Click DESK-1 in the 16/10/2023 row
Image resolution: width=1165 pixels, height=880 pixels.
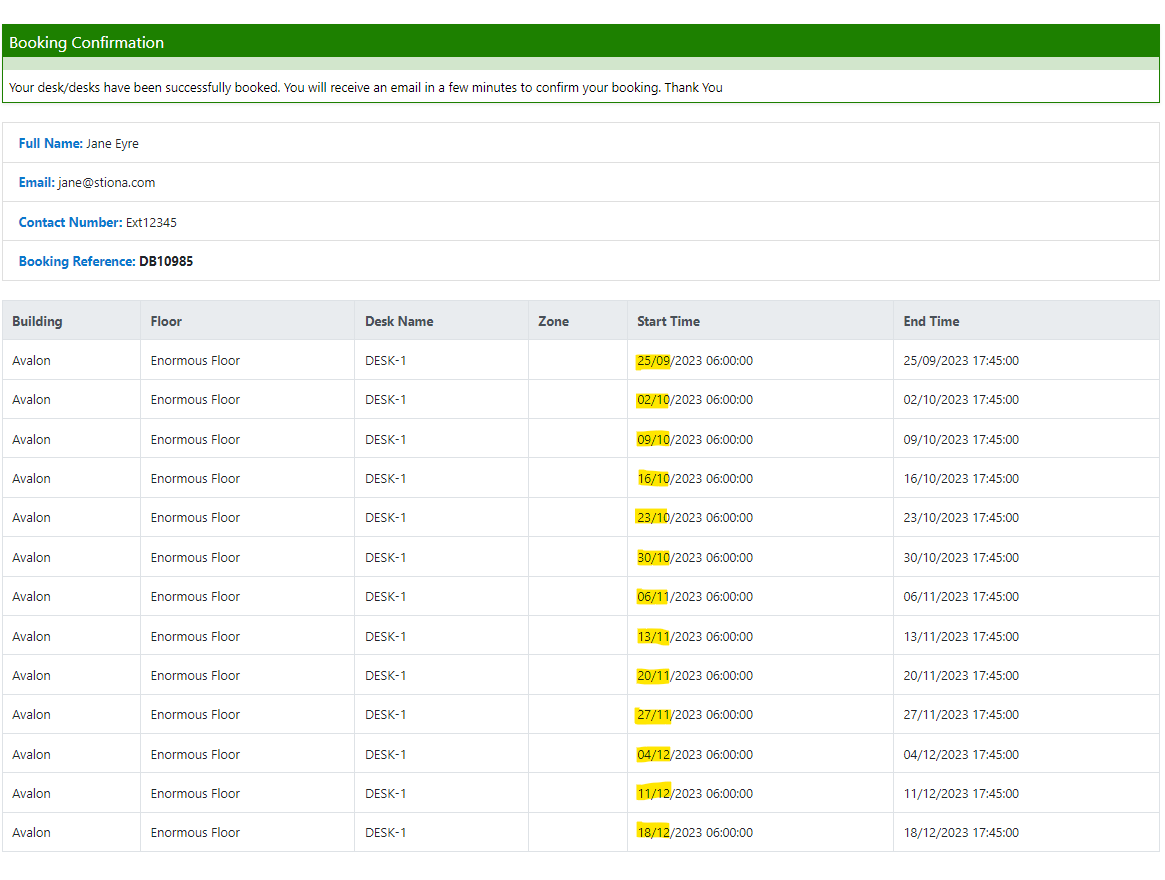(x=386, y=479)
